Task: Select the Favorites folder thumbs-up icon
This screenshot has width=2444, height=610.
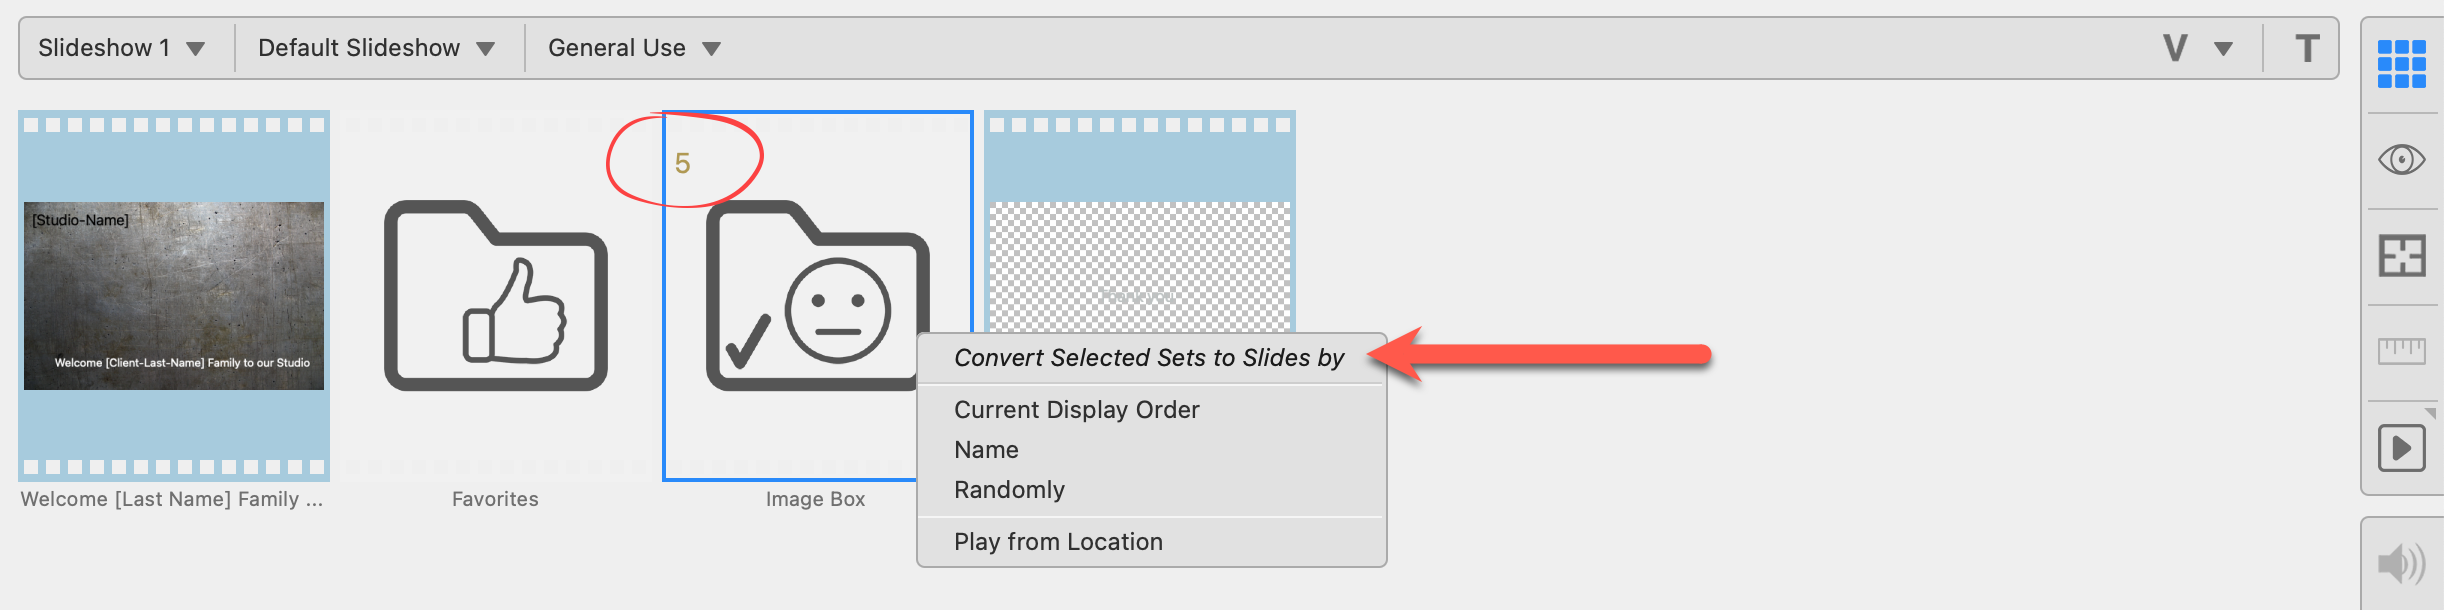Action: pos(496,296)
